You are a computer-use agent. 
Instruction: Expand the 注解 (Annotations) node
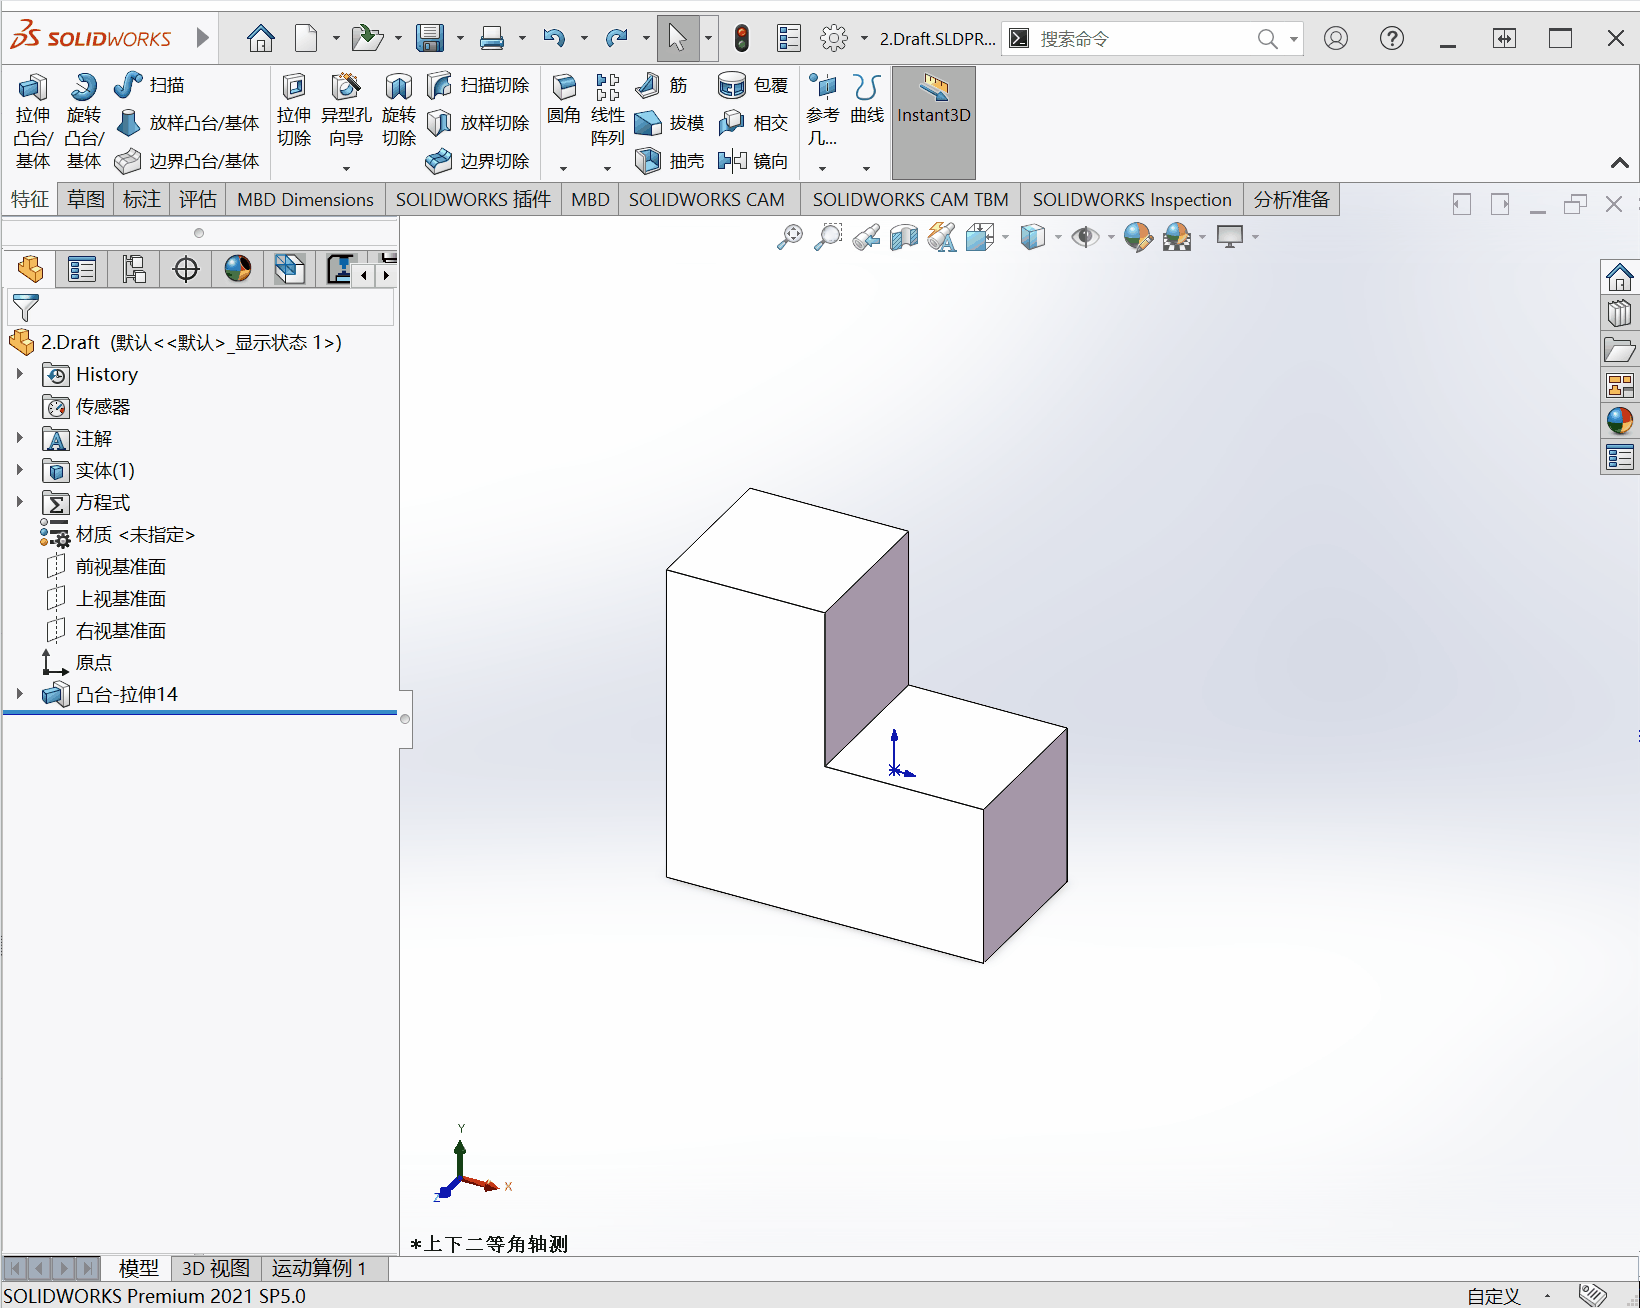pyautogui.click(x=19, y=438)
